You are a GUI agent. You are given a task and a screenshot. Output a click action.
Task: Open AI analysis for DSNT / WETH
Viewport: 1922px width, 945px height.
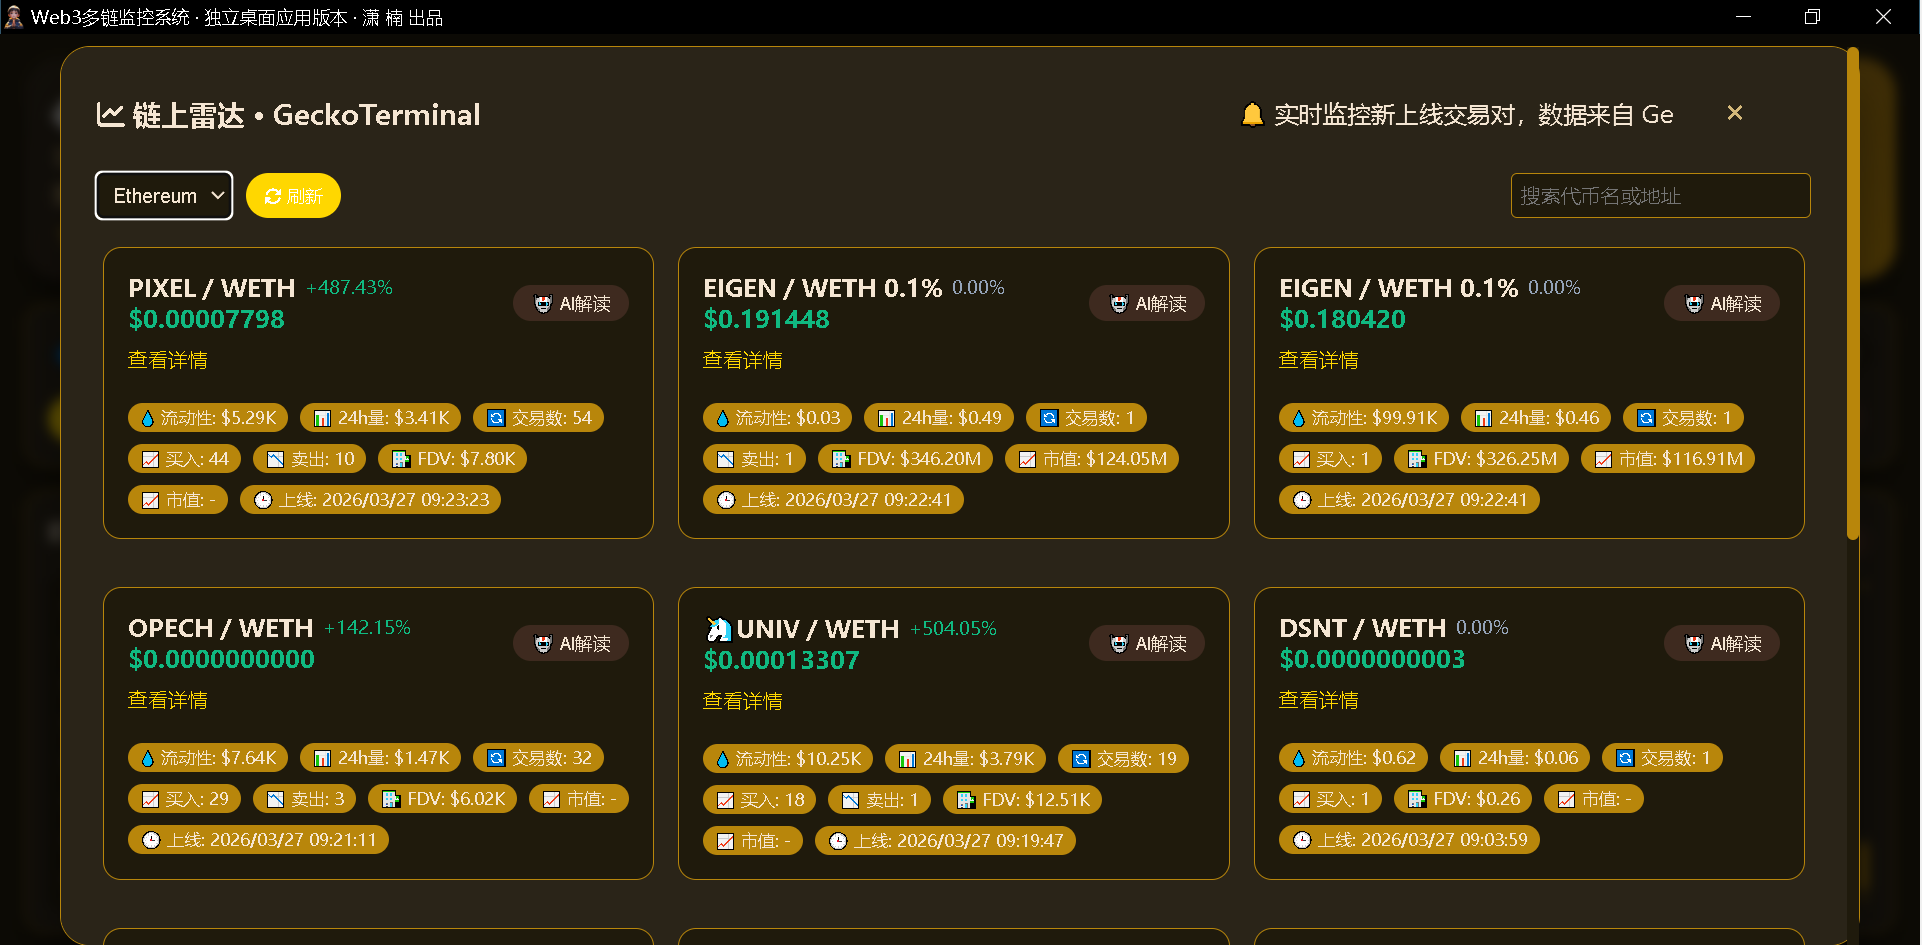[1722, 644]
